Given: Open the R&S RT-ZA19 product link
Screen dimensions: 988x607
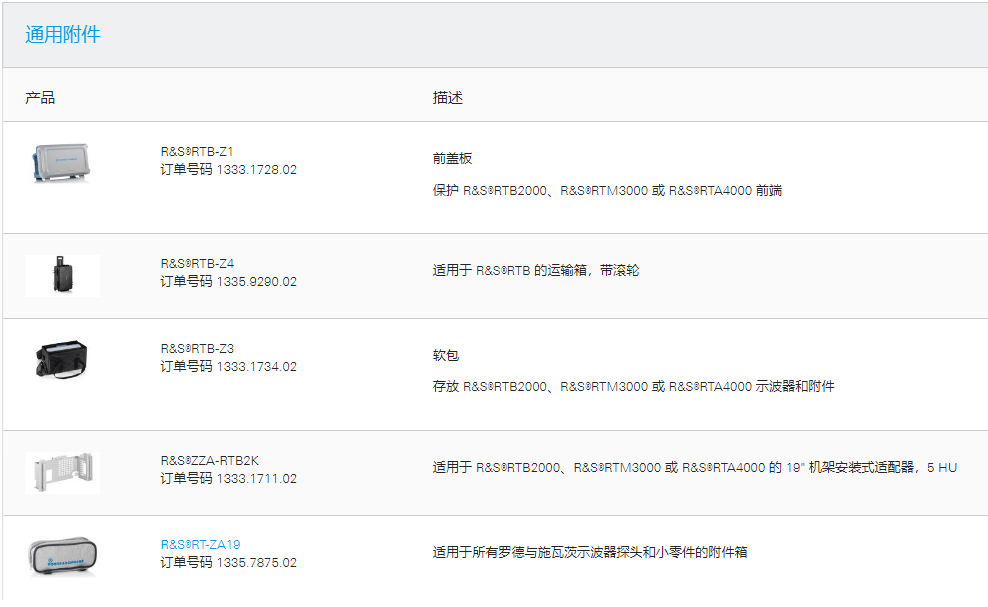Looking at the screenshot, I should pos(200,545).
